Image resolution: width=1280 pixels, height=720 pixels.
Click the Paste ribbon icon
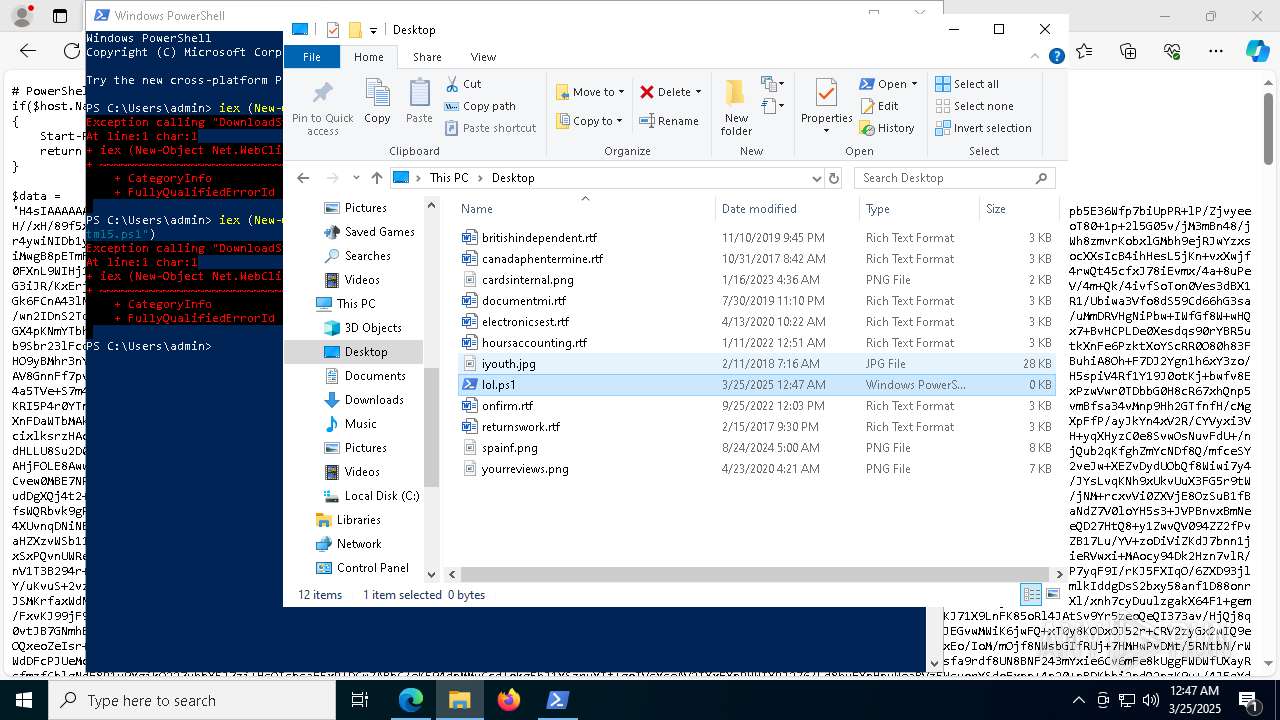coord(419,102)
